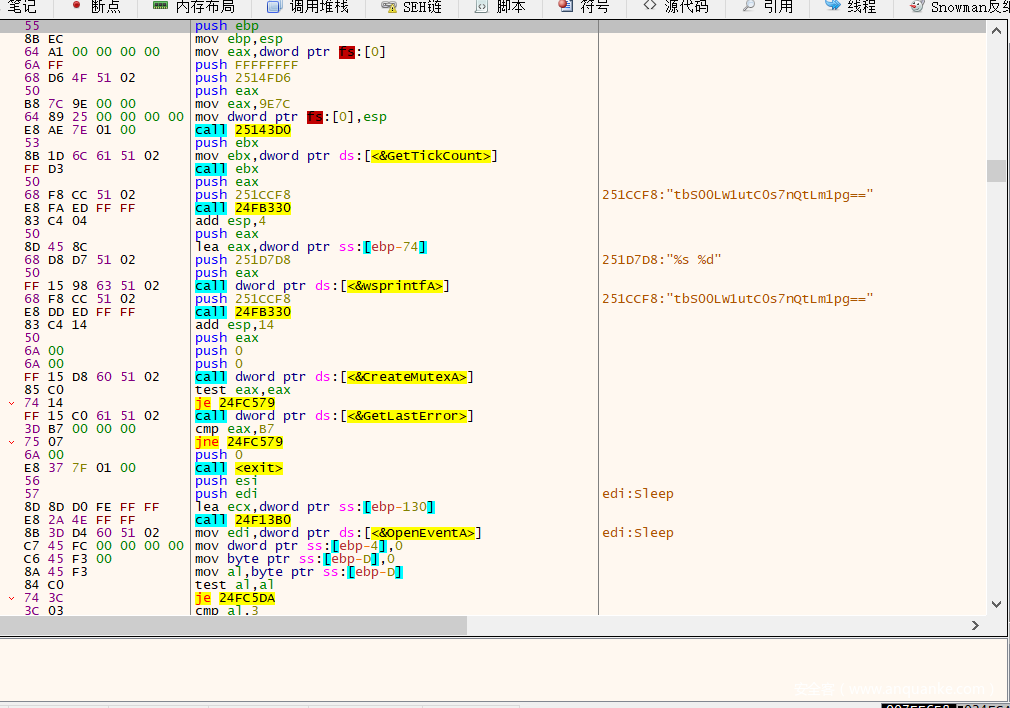The image size is (1010, 708).
Task: Click the vertical scrollbar down arrow
Action: pyautogui.click(x=996, y=603)
